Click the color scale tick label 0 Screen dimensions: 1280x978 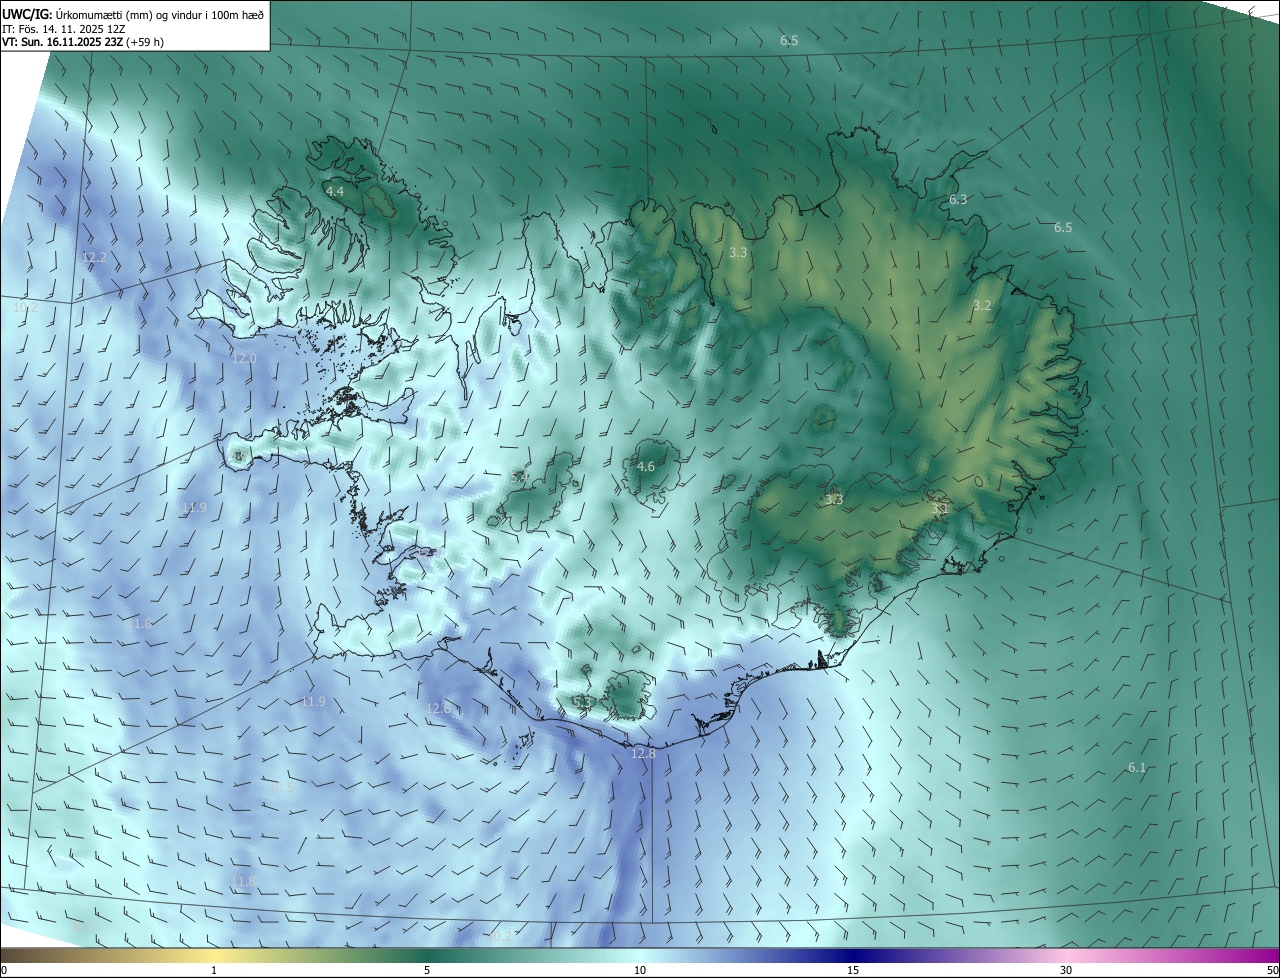coord(4,970)
